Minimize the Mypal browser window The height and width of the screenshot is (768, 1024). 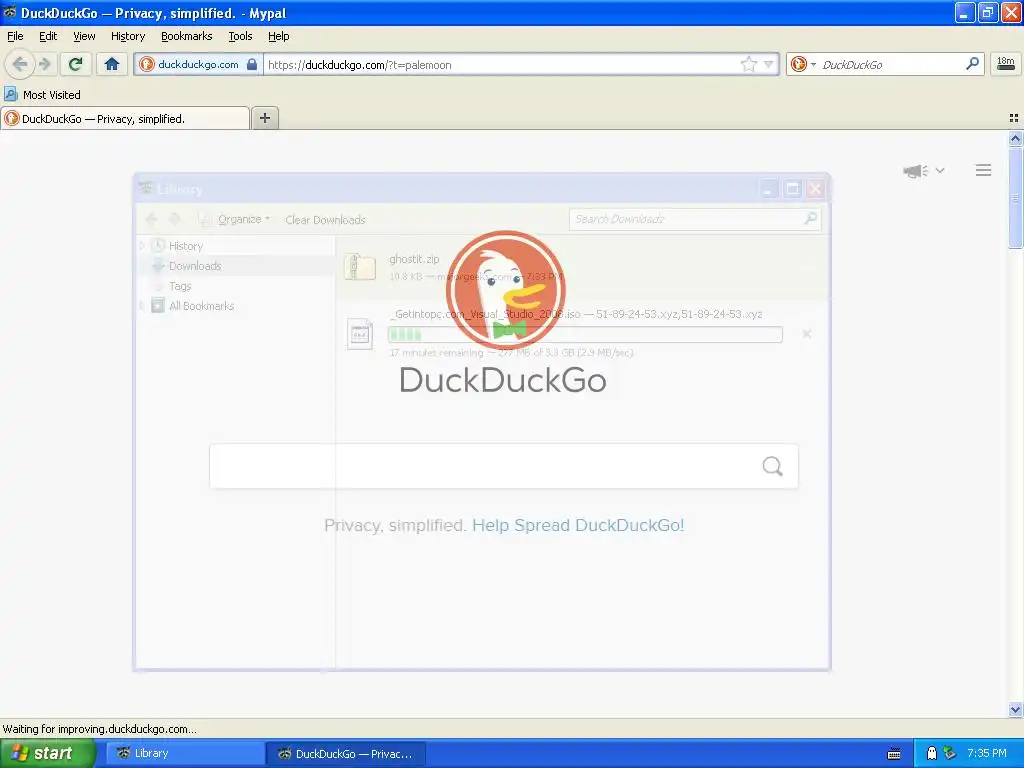click(x=965, y=12)
